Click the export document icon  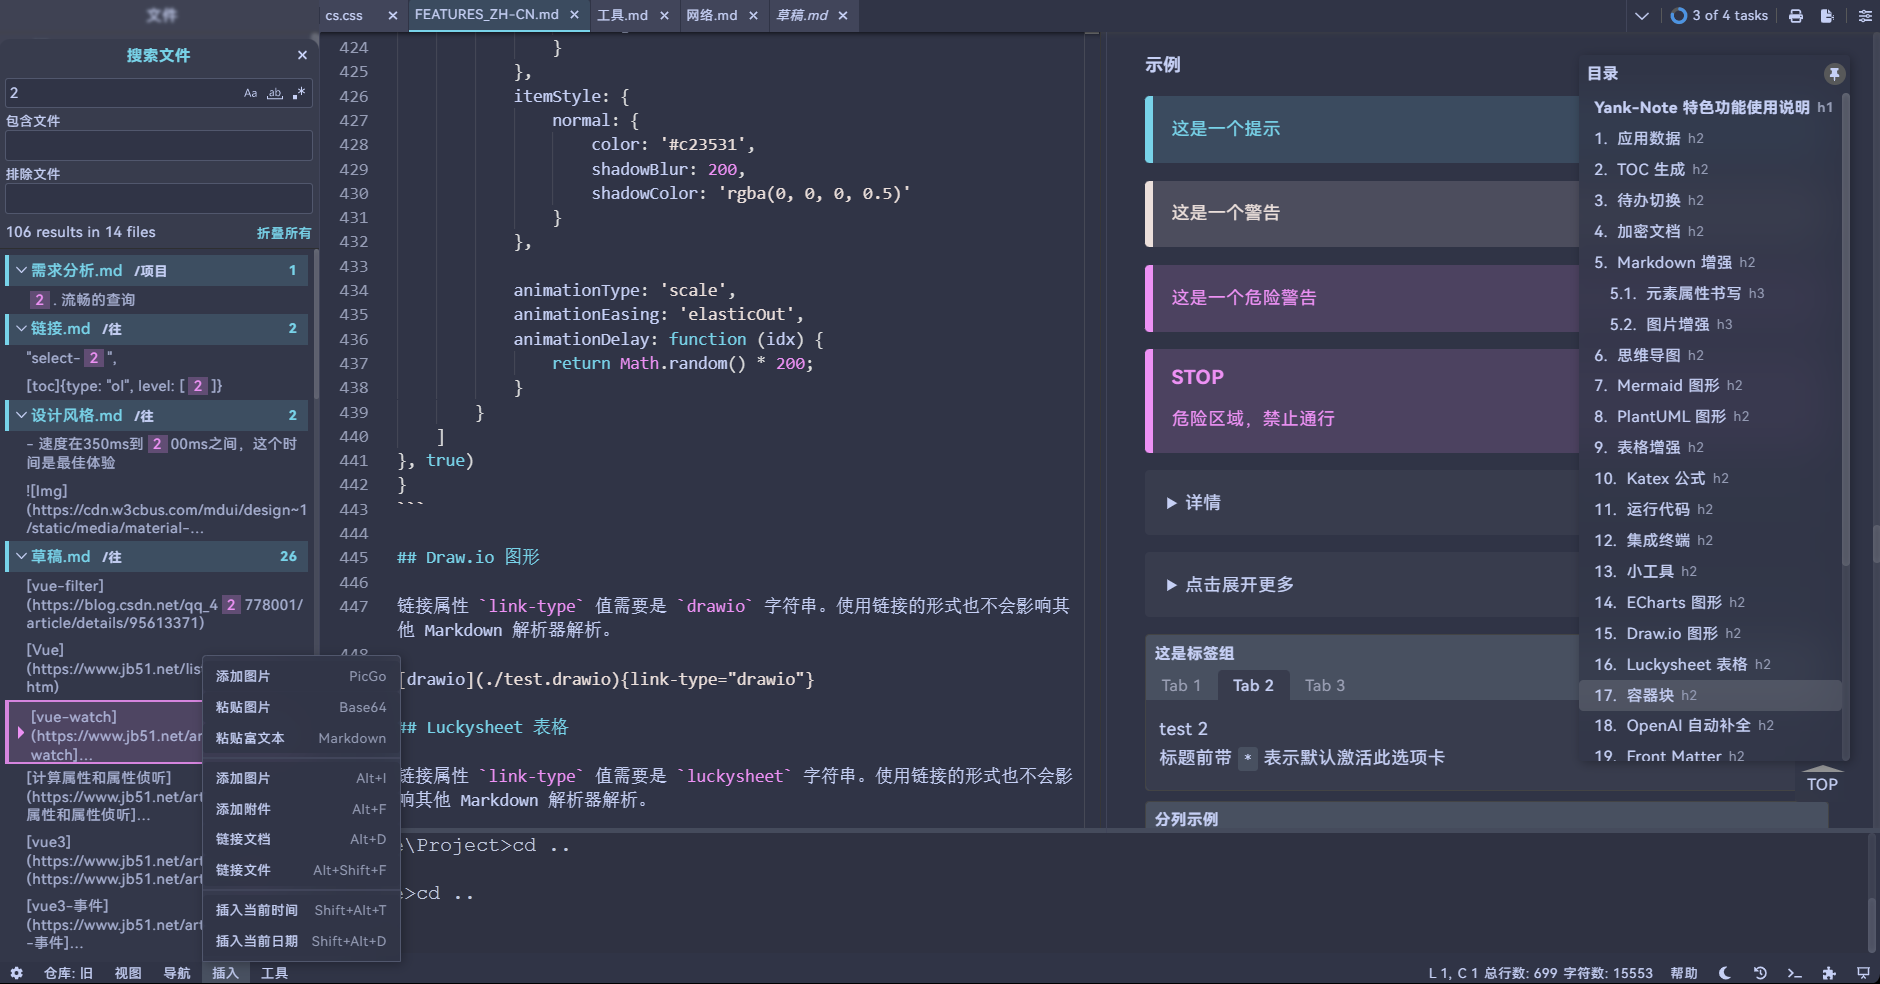(x=1827, y=15)
